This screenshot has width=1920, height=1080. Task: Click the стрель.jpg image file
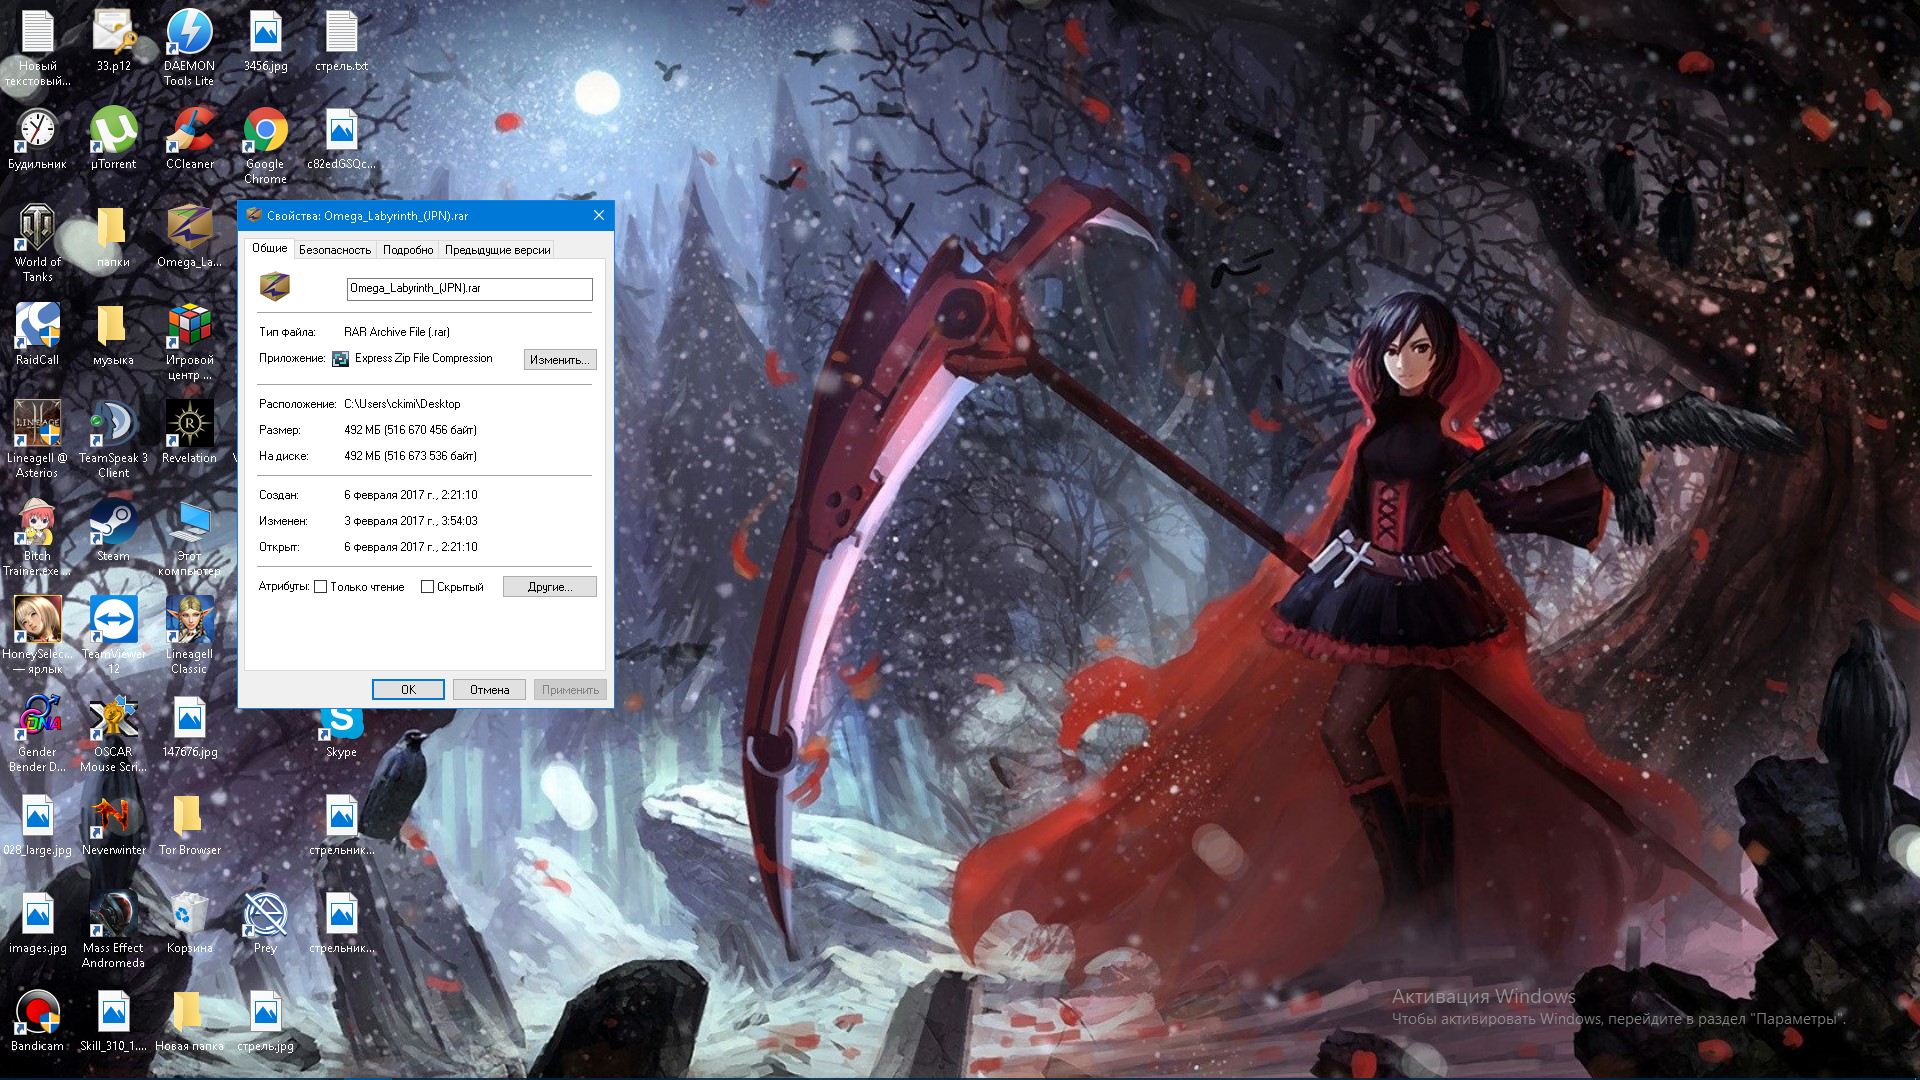(265, 1020)
